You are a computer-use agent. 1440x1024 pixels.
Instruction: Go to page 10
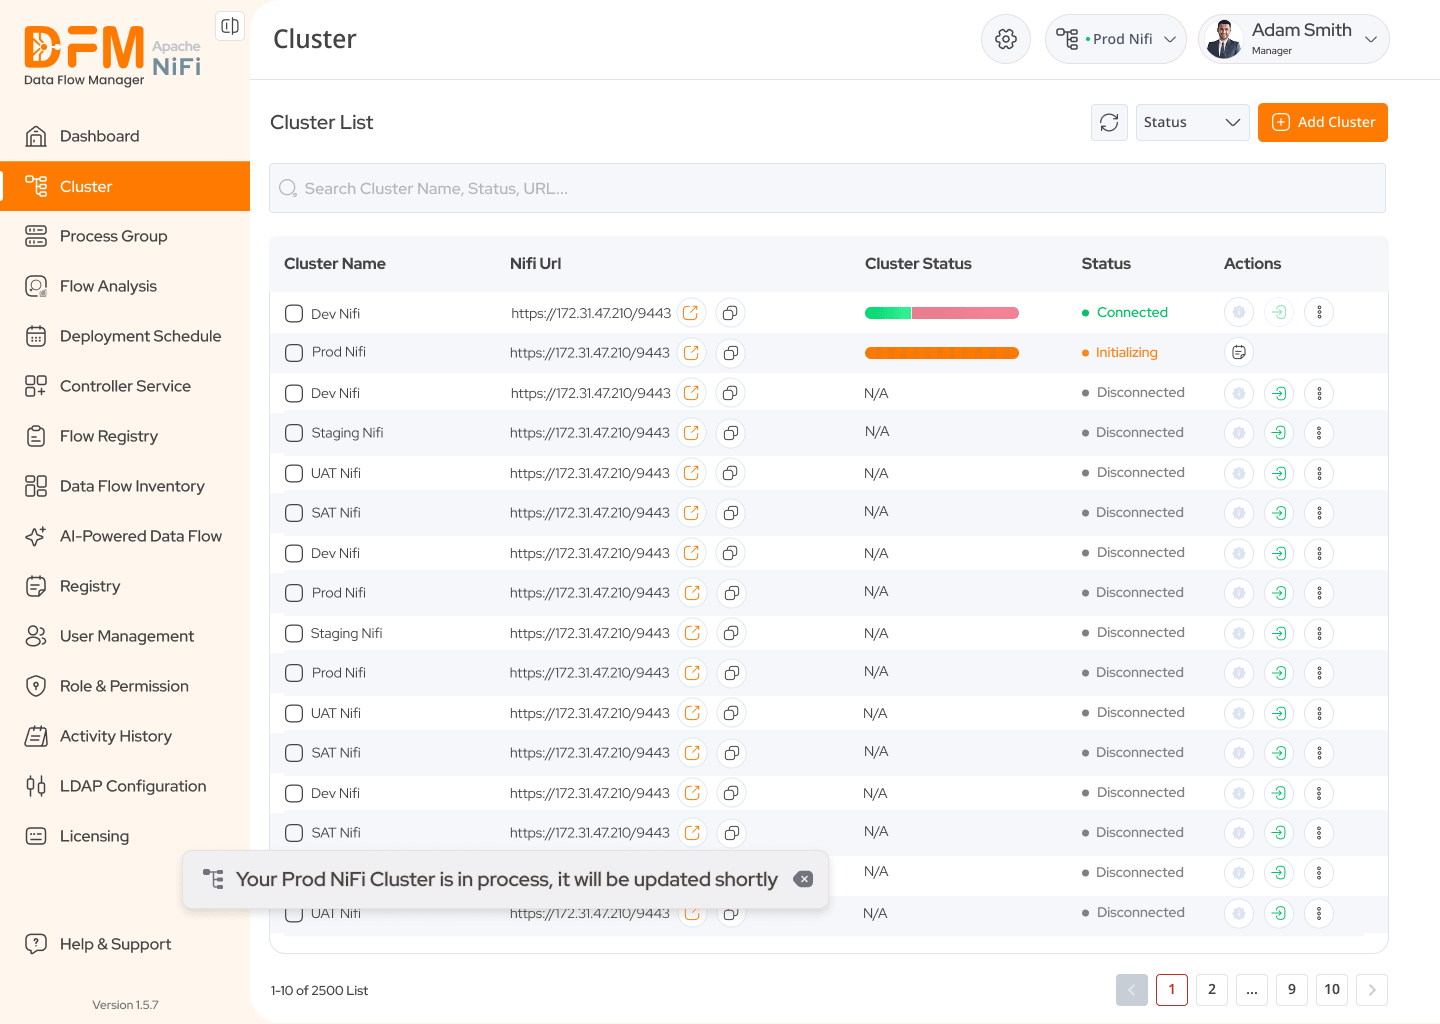(1332, 990)
